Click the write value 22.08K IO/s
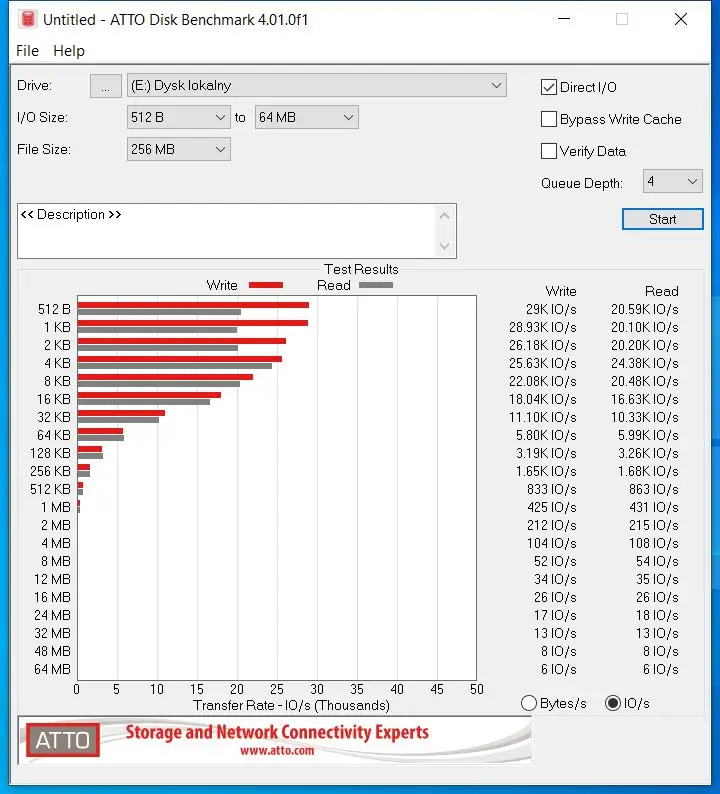720x794 pixels. click(542, 381)
